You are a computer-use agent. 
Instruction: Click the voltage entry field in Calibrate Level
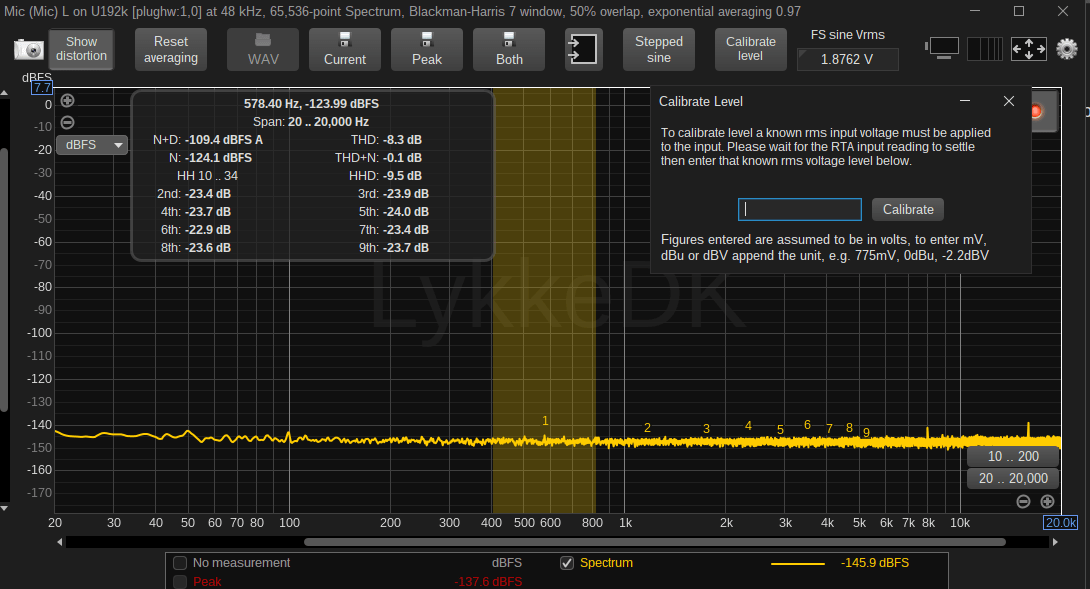pyautogui.click(x=799, y=209)
